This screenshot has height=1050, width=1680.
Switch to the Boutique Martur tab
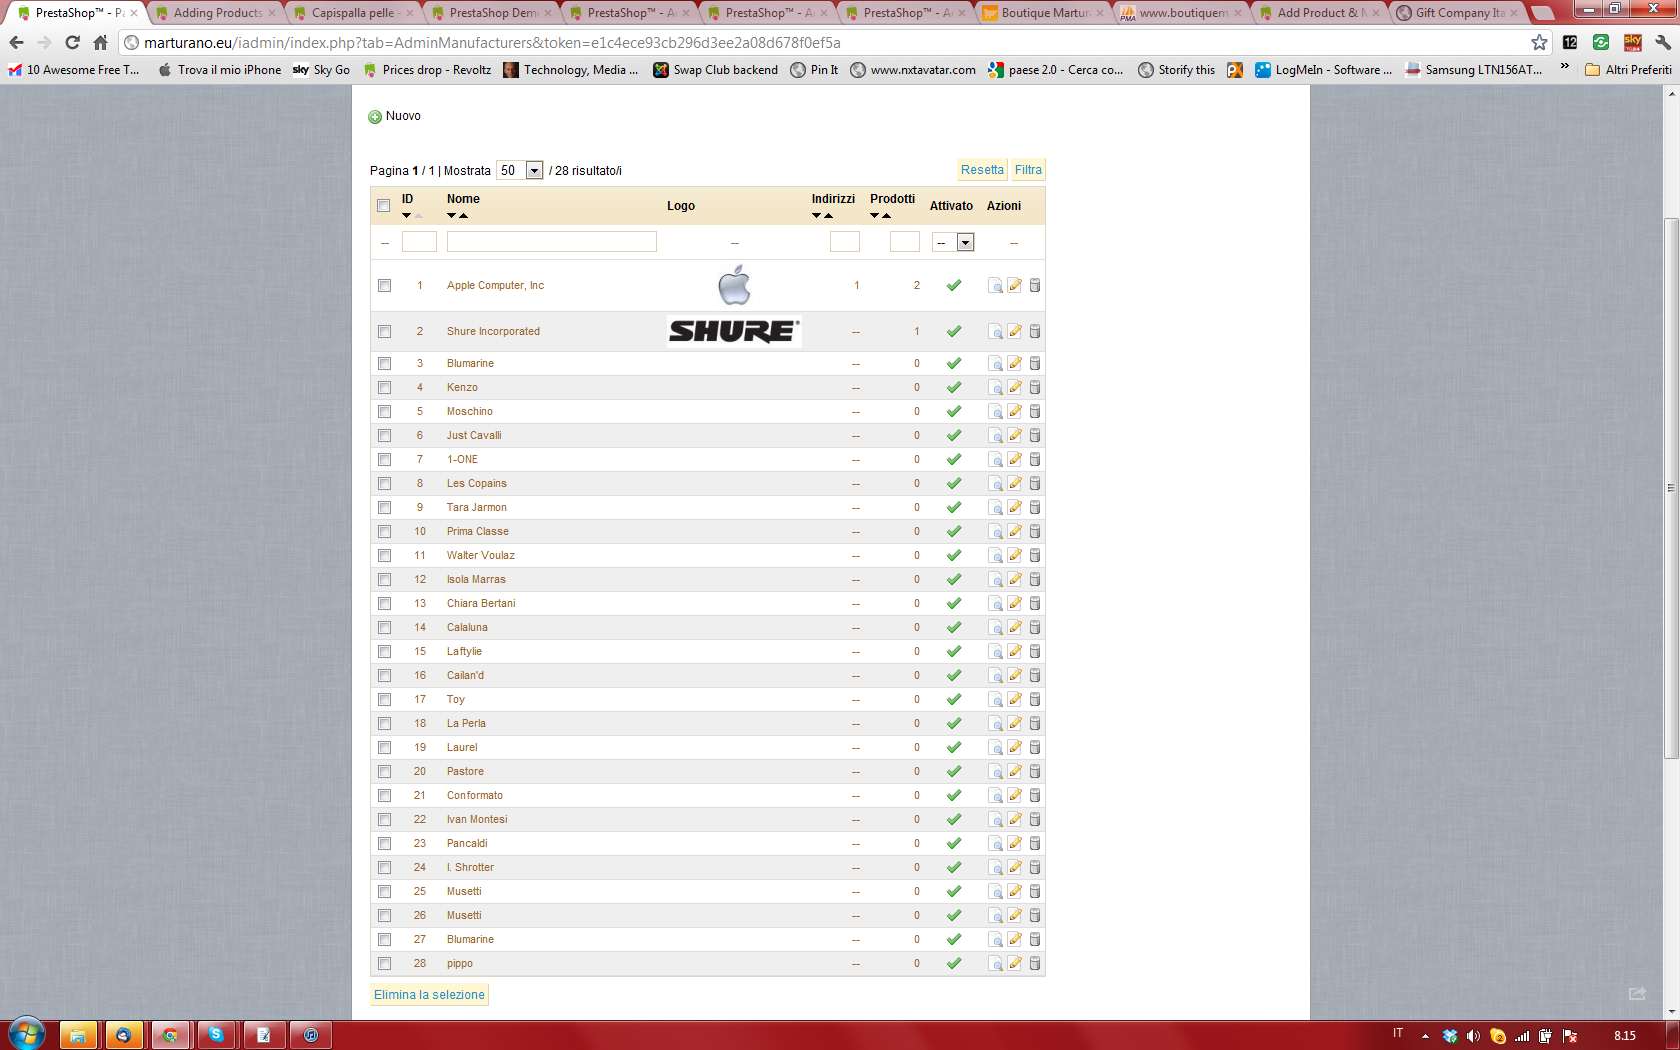pos(1044,13)
